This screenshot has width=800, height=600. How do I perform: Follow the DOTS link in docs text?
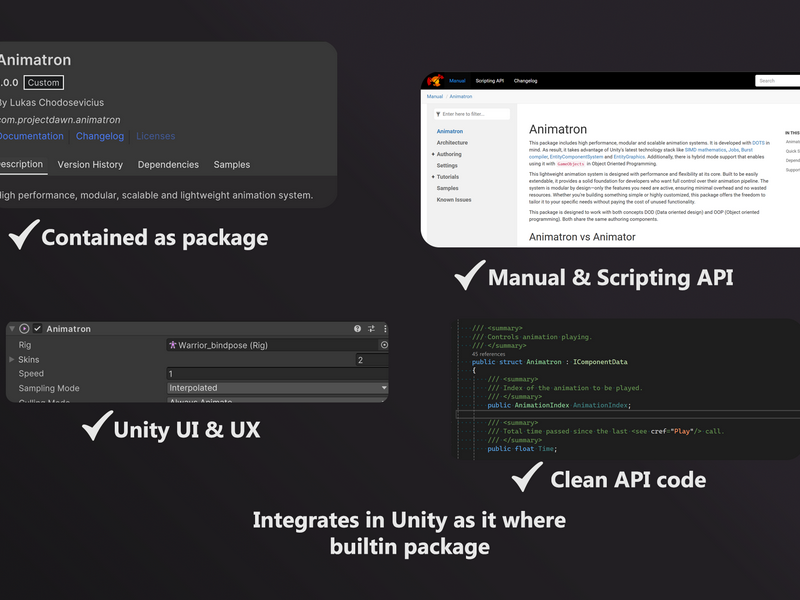[758, 143]
